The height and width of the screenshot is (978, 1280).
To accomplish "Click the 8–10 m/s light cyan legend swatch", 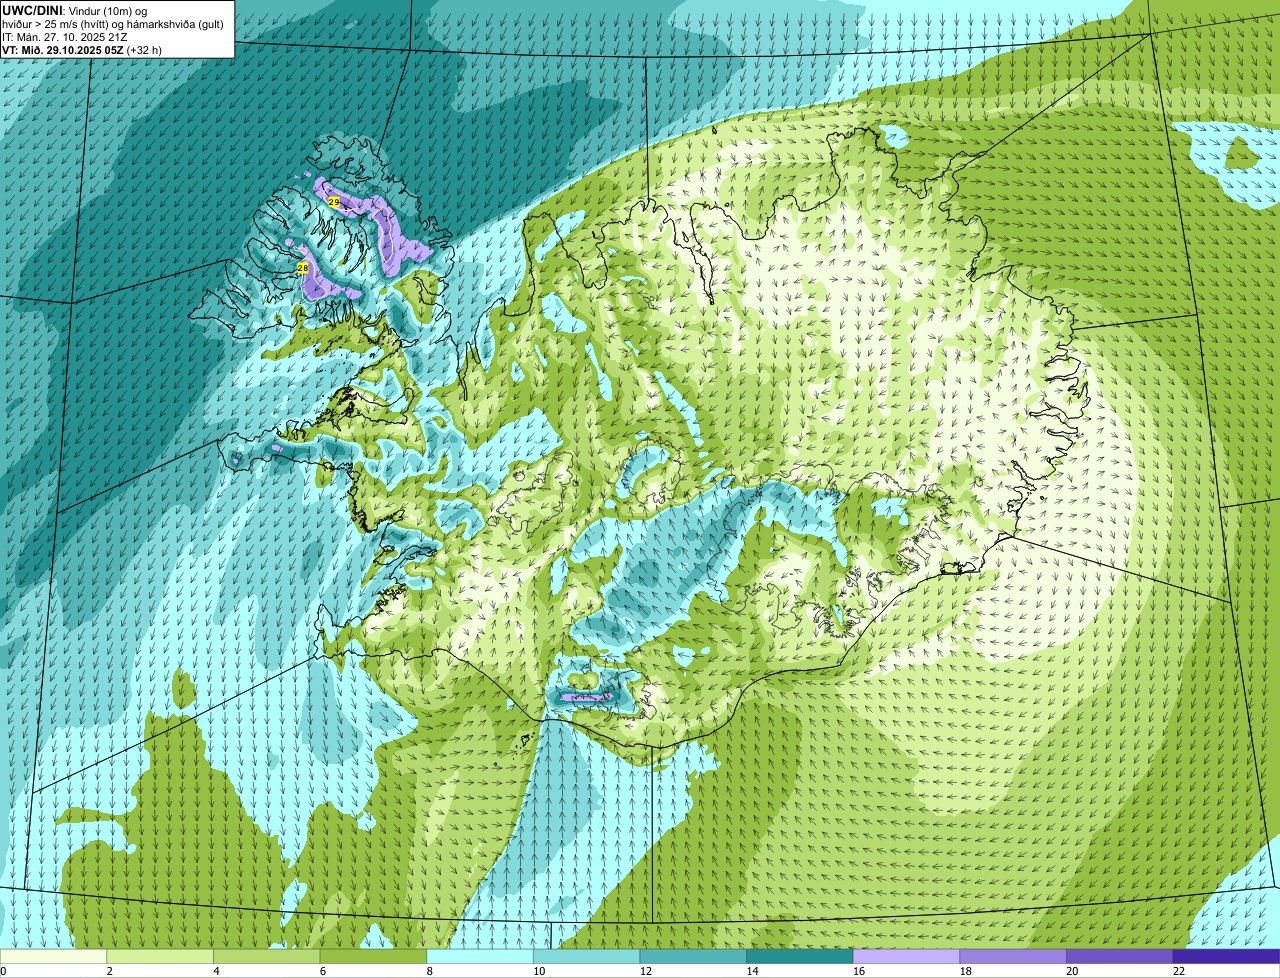I will click(x=480, y=956).
